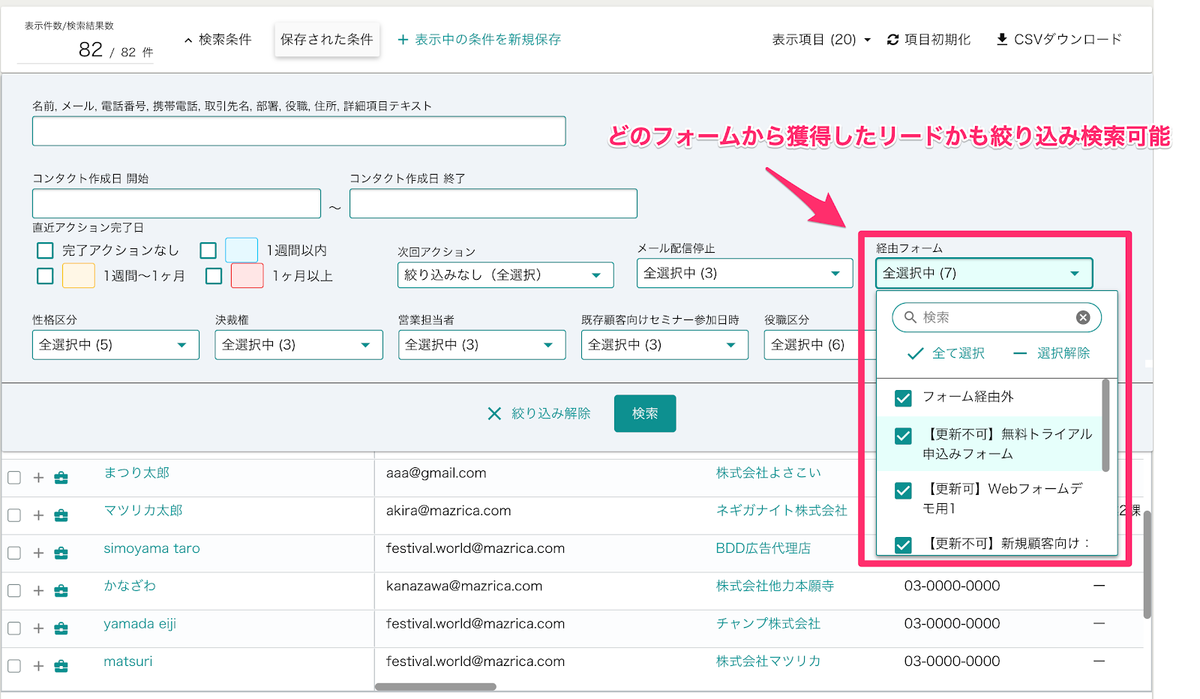Click the CSV download icon
1200x699 pixels.
(x=1002, y=40)
